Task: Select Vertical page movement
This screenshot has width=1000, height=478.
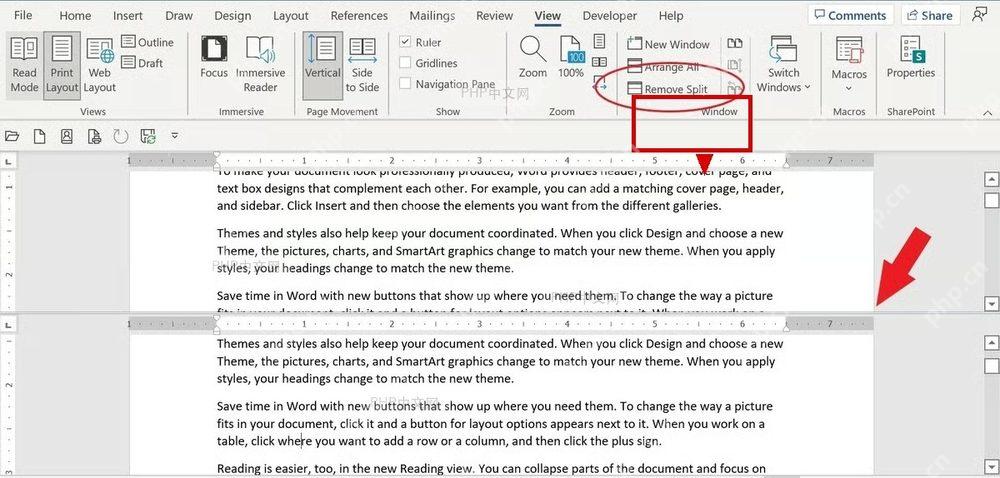Action: pyautogui.click(x=322, y=65)
